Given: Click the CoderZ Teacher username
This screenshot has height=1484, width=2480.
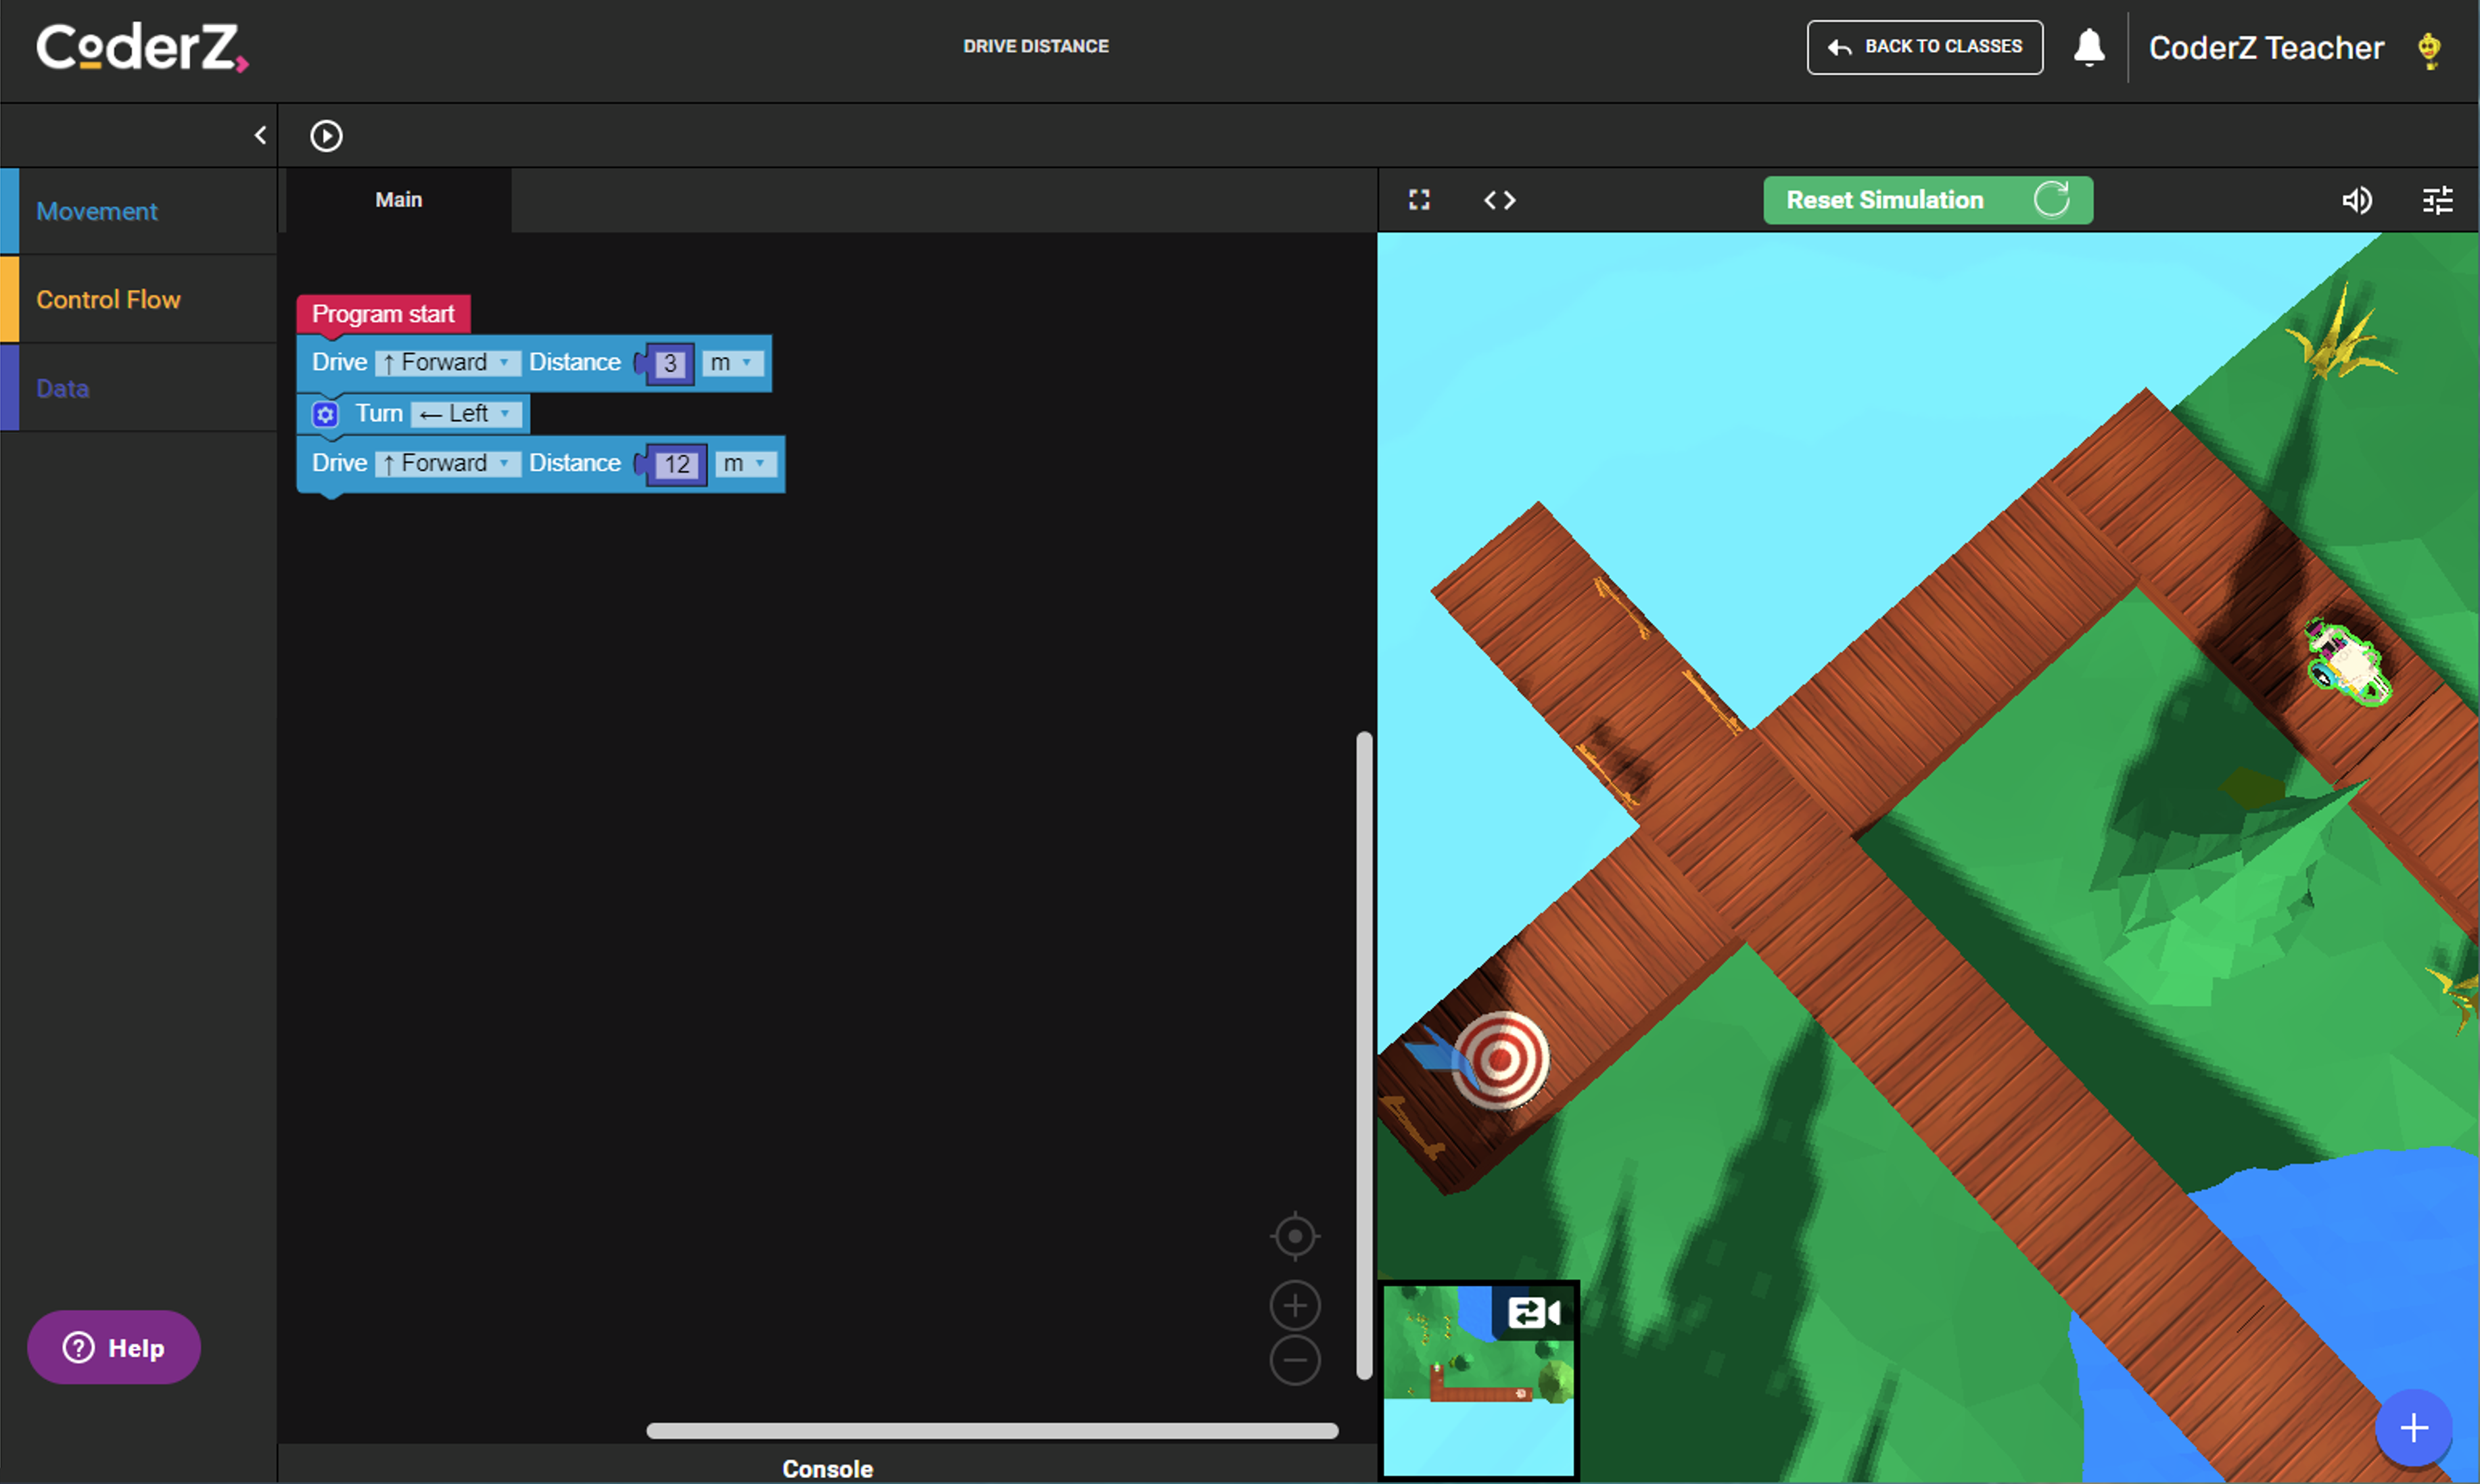Looking at the screenshot, I should point(2266,47).
